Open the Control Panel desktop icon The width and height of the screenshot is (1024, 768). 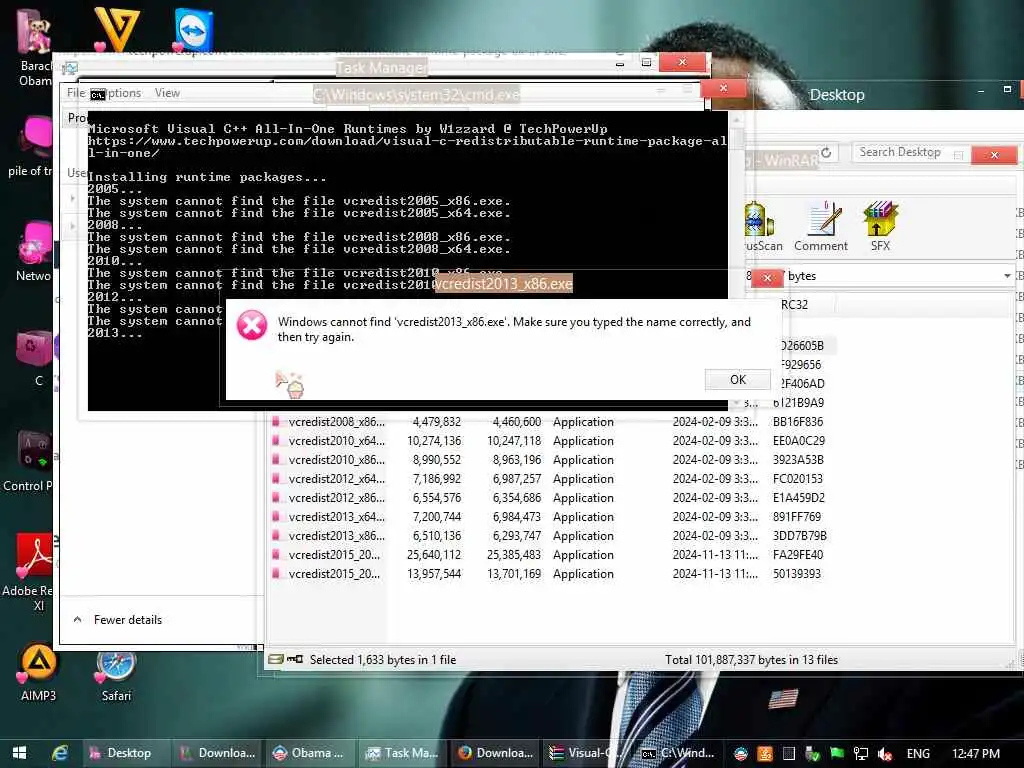29,462
